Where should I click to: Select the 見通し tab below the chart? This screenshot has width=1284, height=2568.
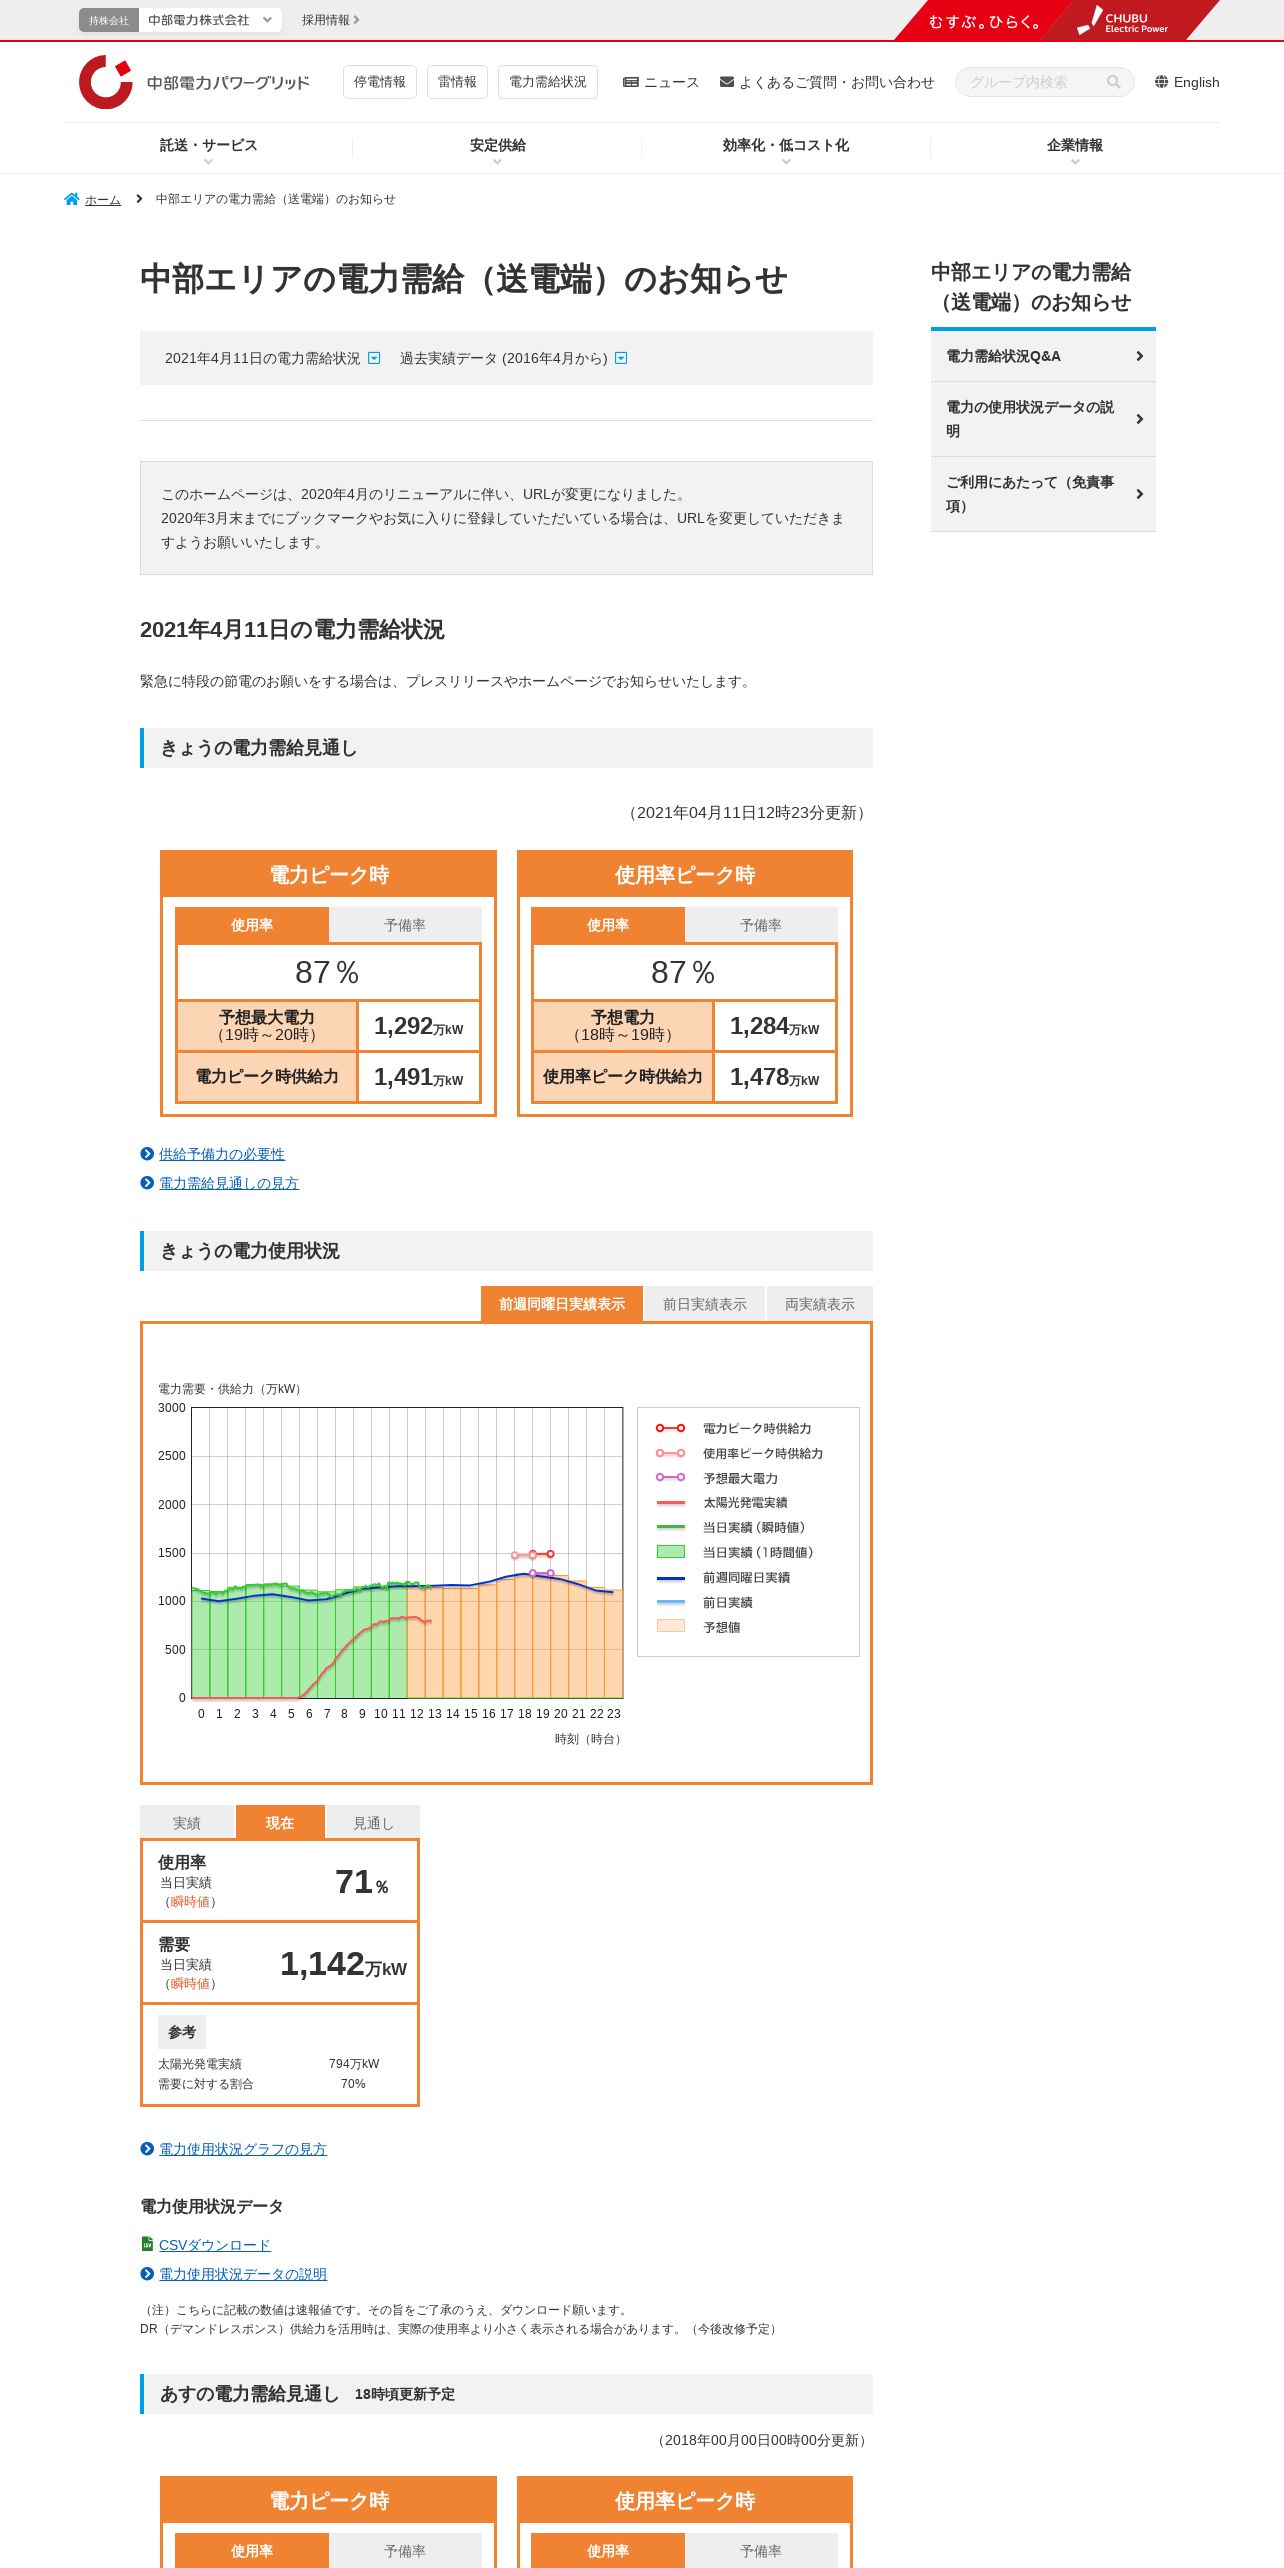pyautogui.click(x=373, y=1822)
